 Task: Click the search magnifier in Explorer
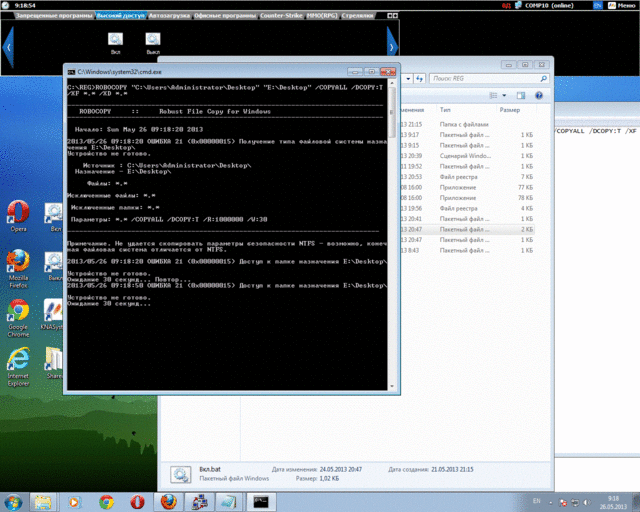[543, 78]
